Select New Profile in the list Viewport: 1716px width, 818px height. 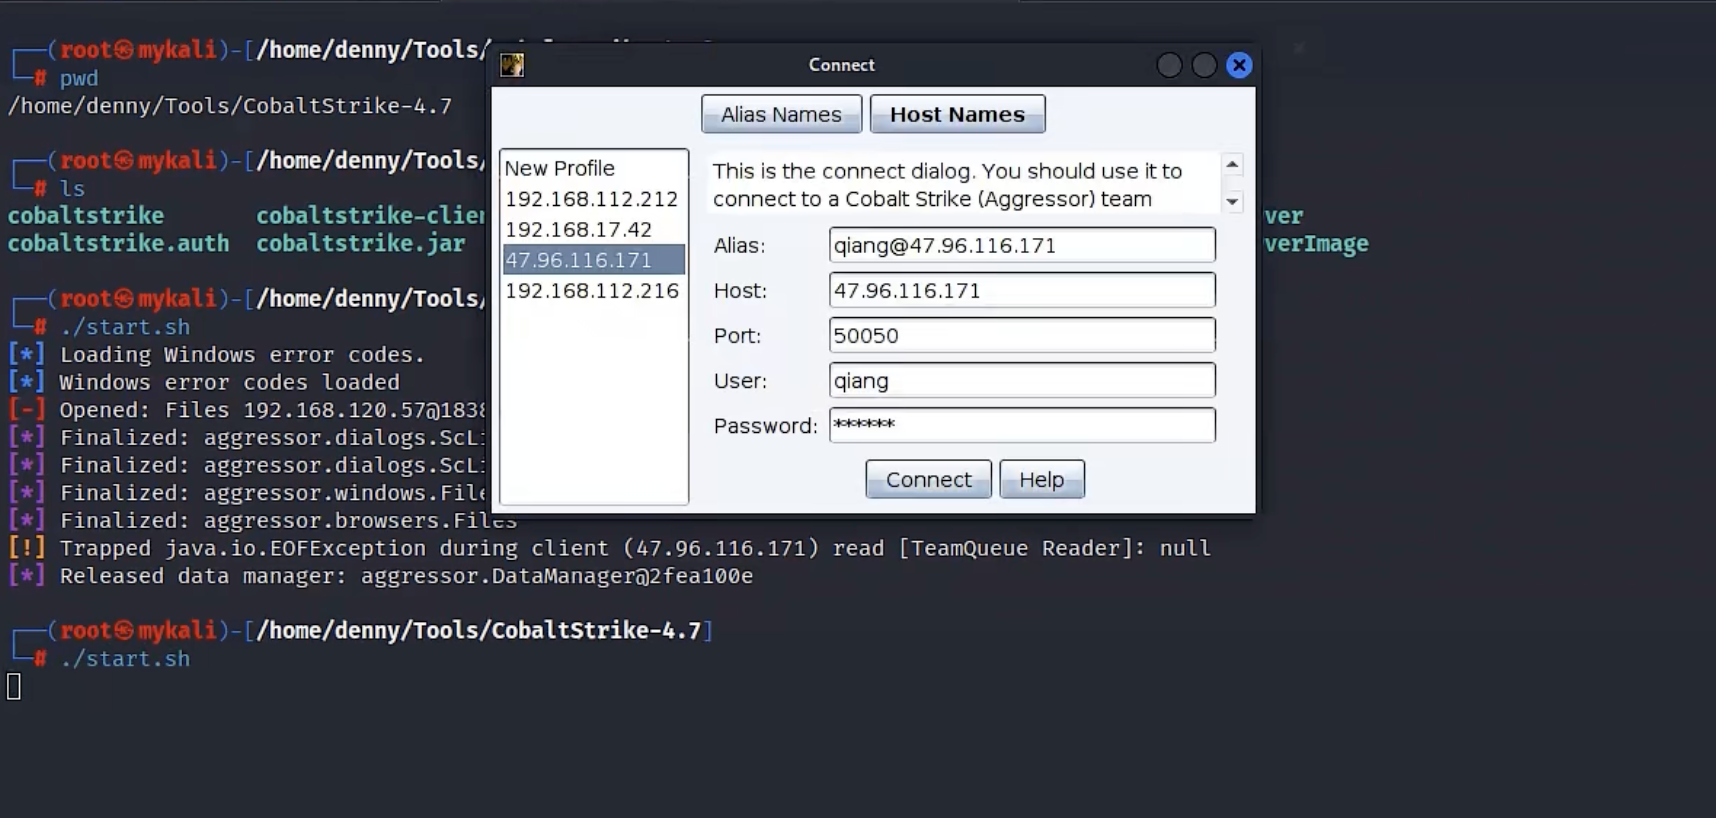pyautogui.click(x=594, y=168)
